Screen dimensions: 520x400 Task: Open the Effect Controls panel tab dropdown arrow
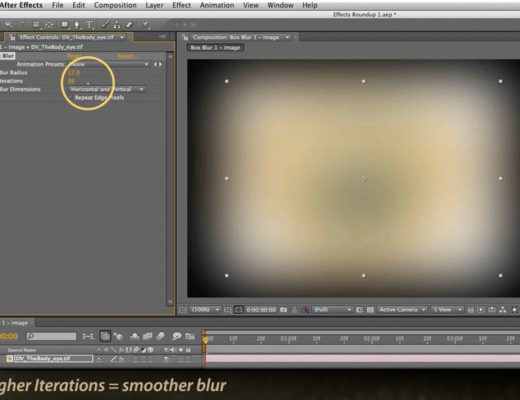click(x=122, y=37)
